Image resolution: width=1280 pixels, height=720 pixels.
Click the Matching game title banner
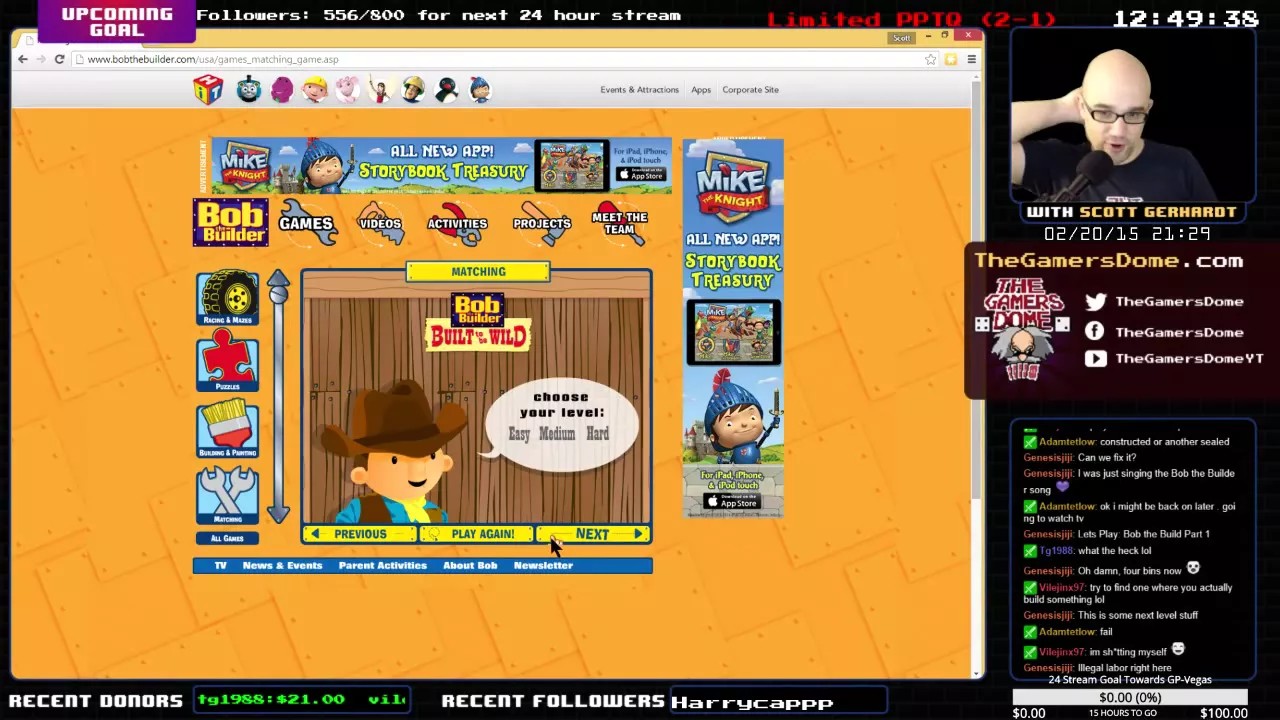tap(478, 272)
